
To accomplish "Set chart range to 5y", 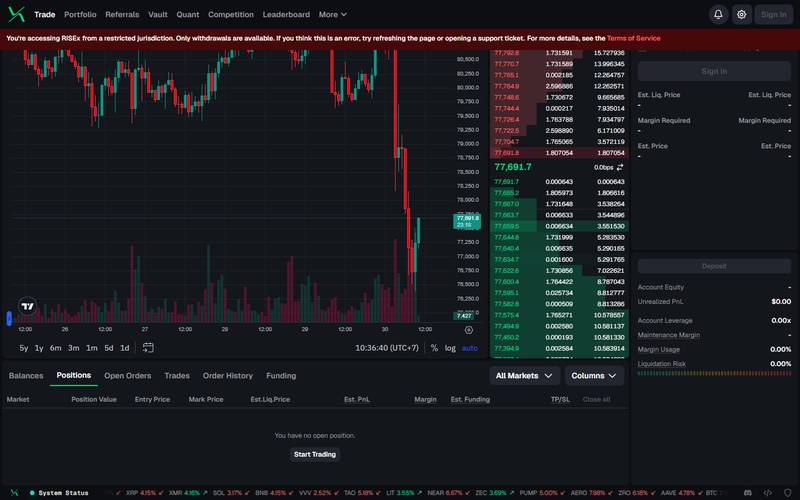I will (23, 348).
